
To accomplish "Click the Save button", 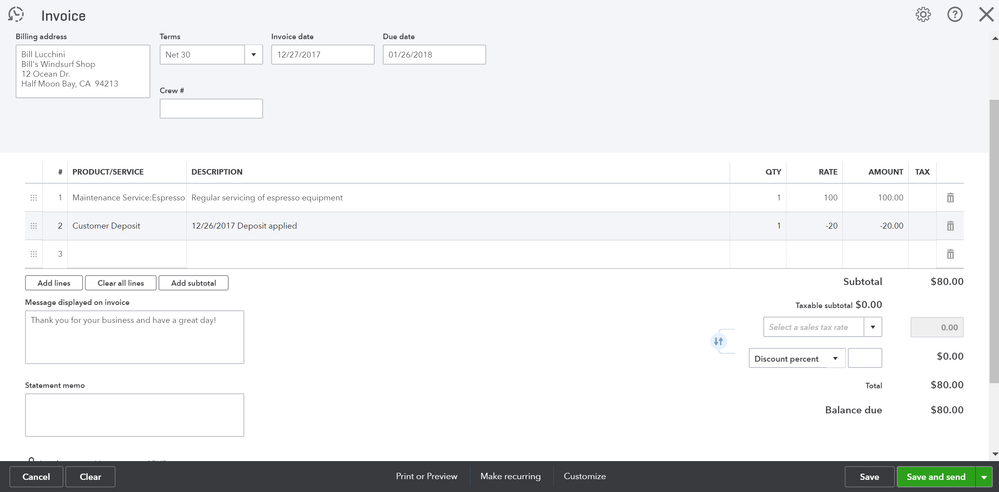I will pyautogui.click(x=869, y=477).
